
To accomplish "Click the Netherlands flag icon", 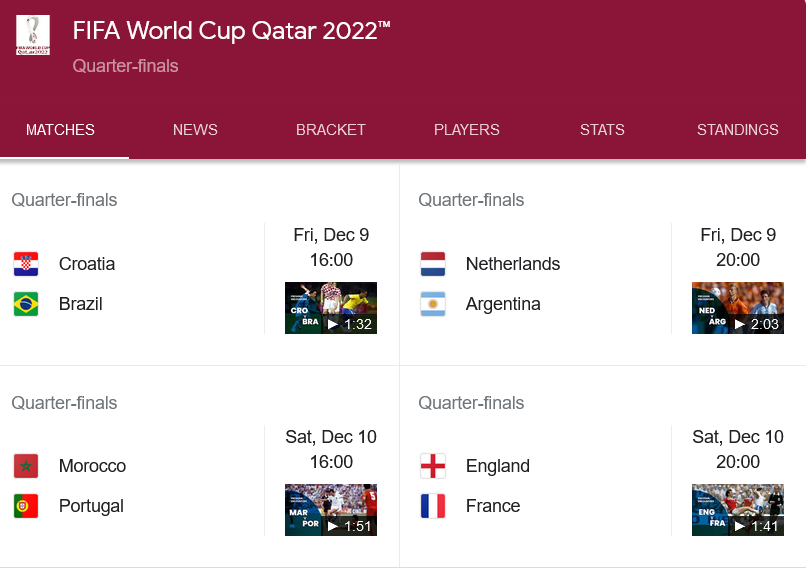I will coord(433,264).
